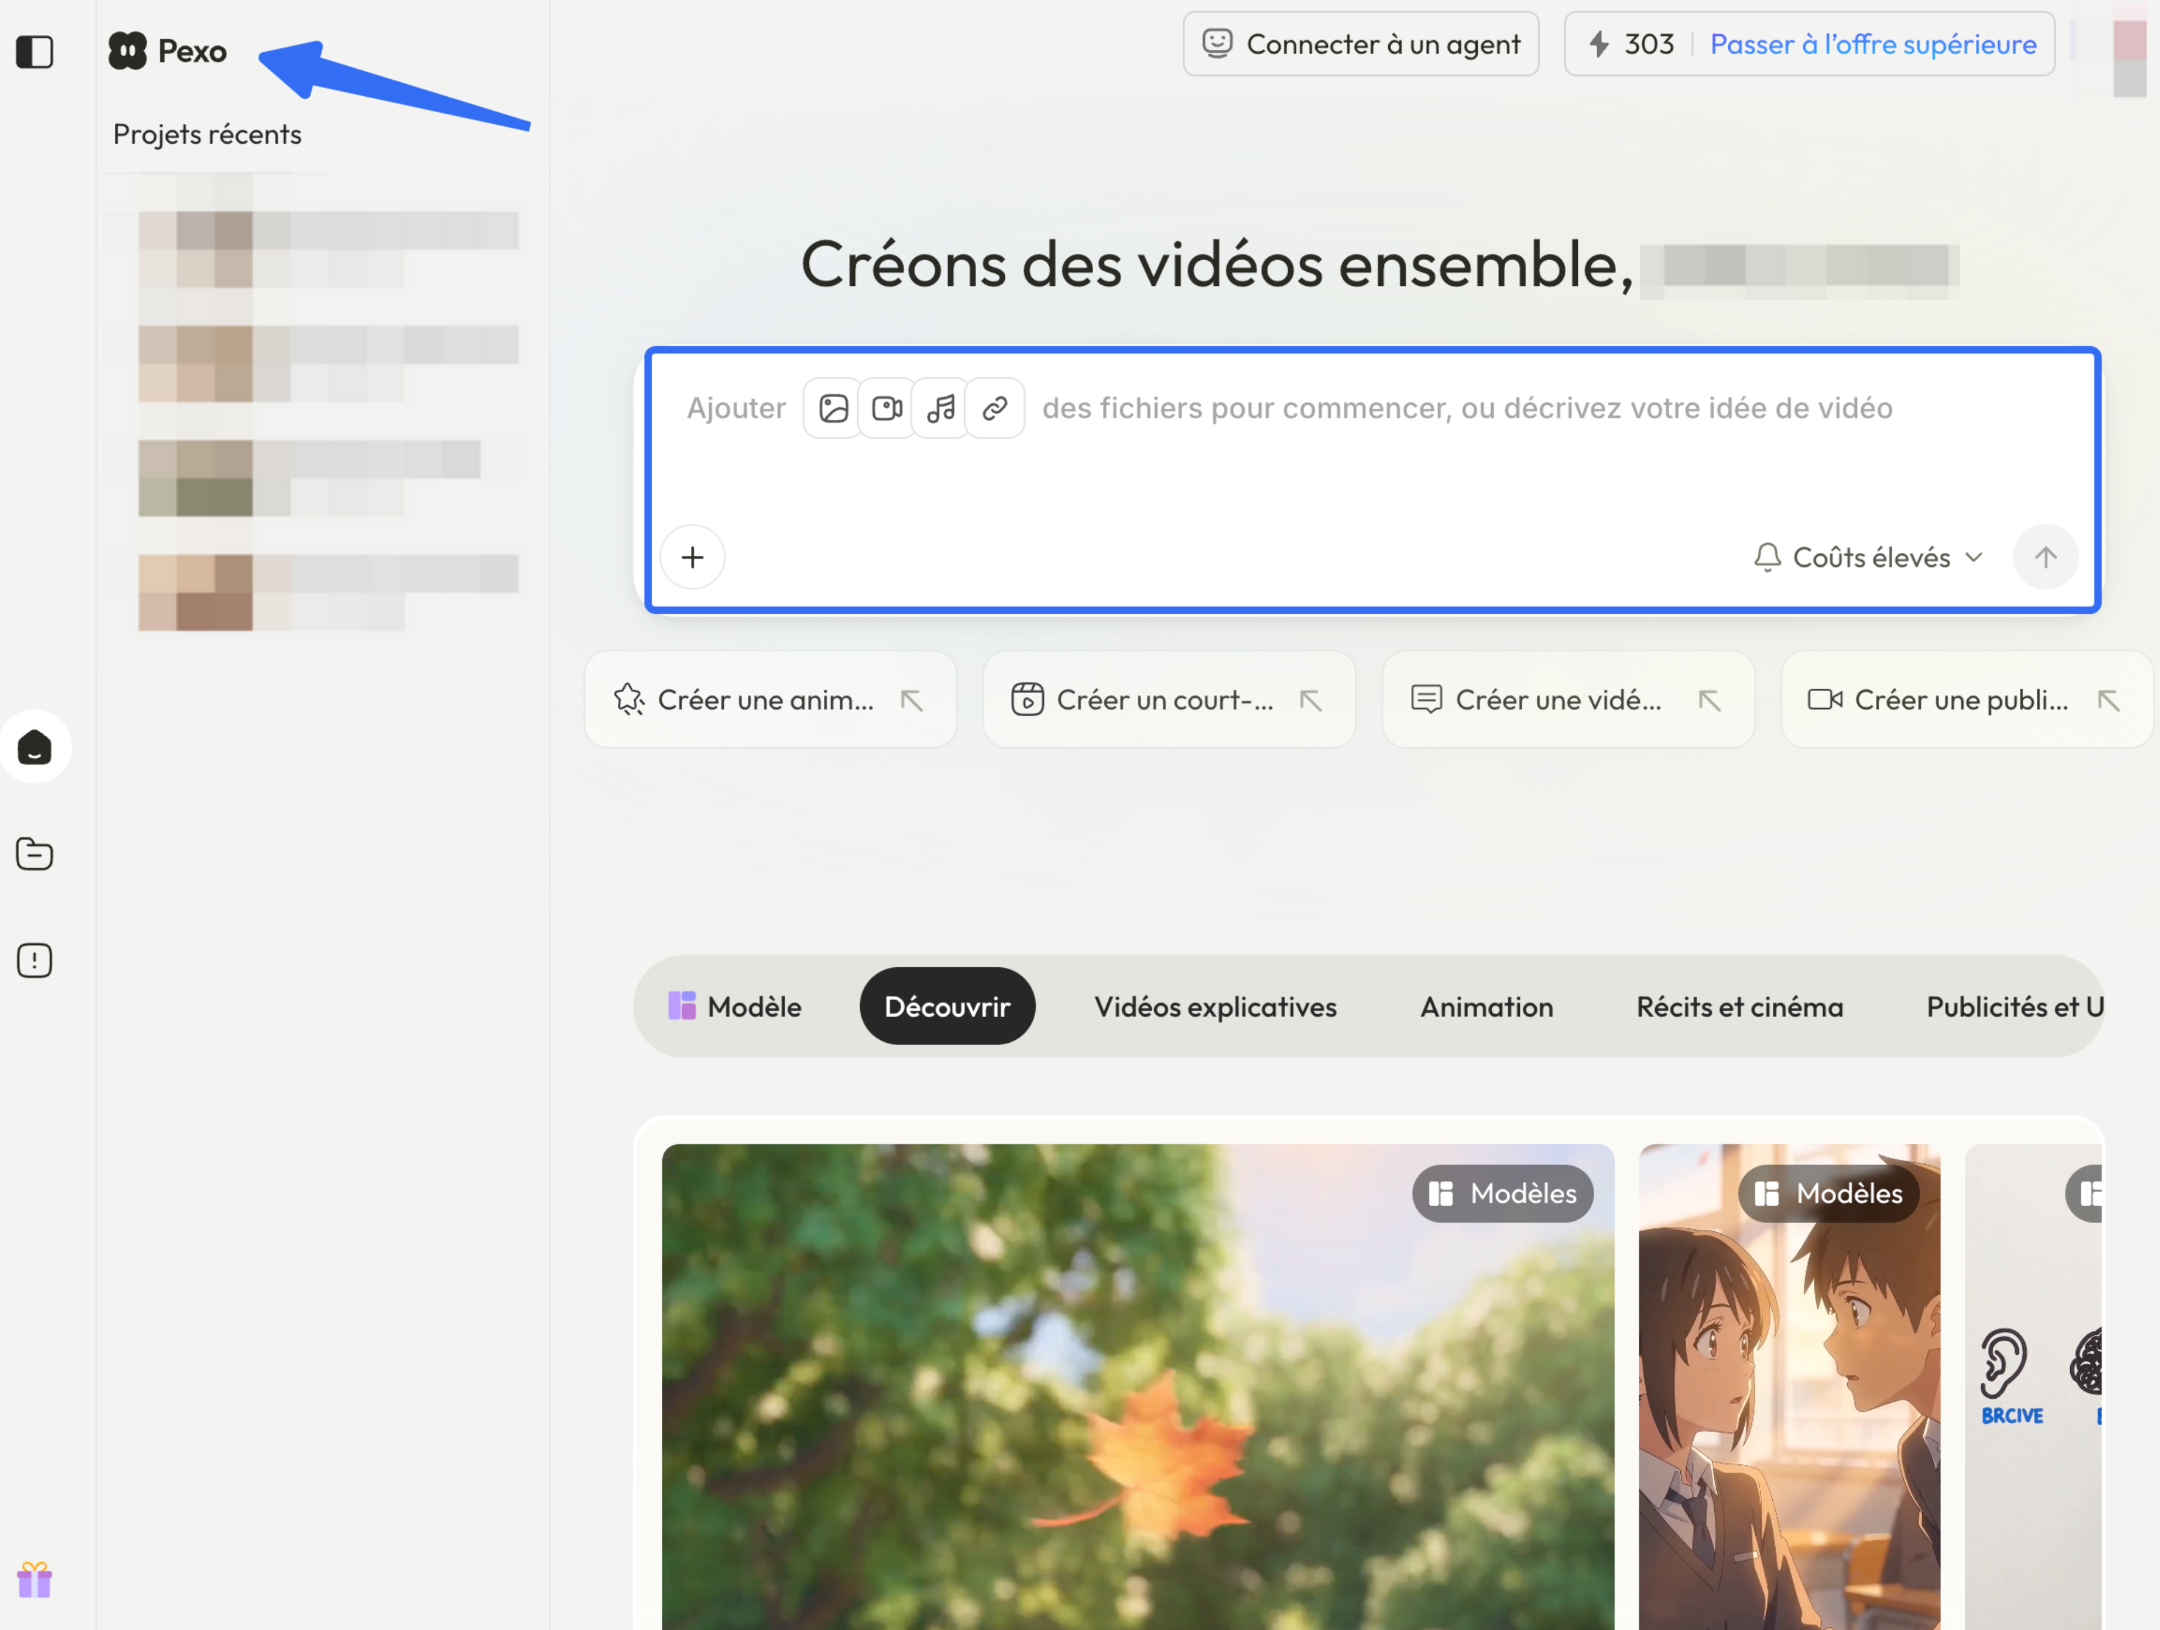
Task: Choose the Créer une vidé... suggestion
Action: coord(1568,699)
